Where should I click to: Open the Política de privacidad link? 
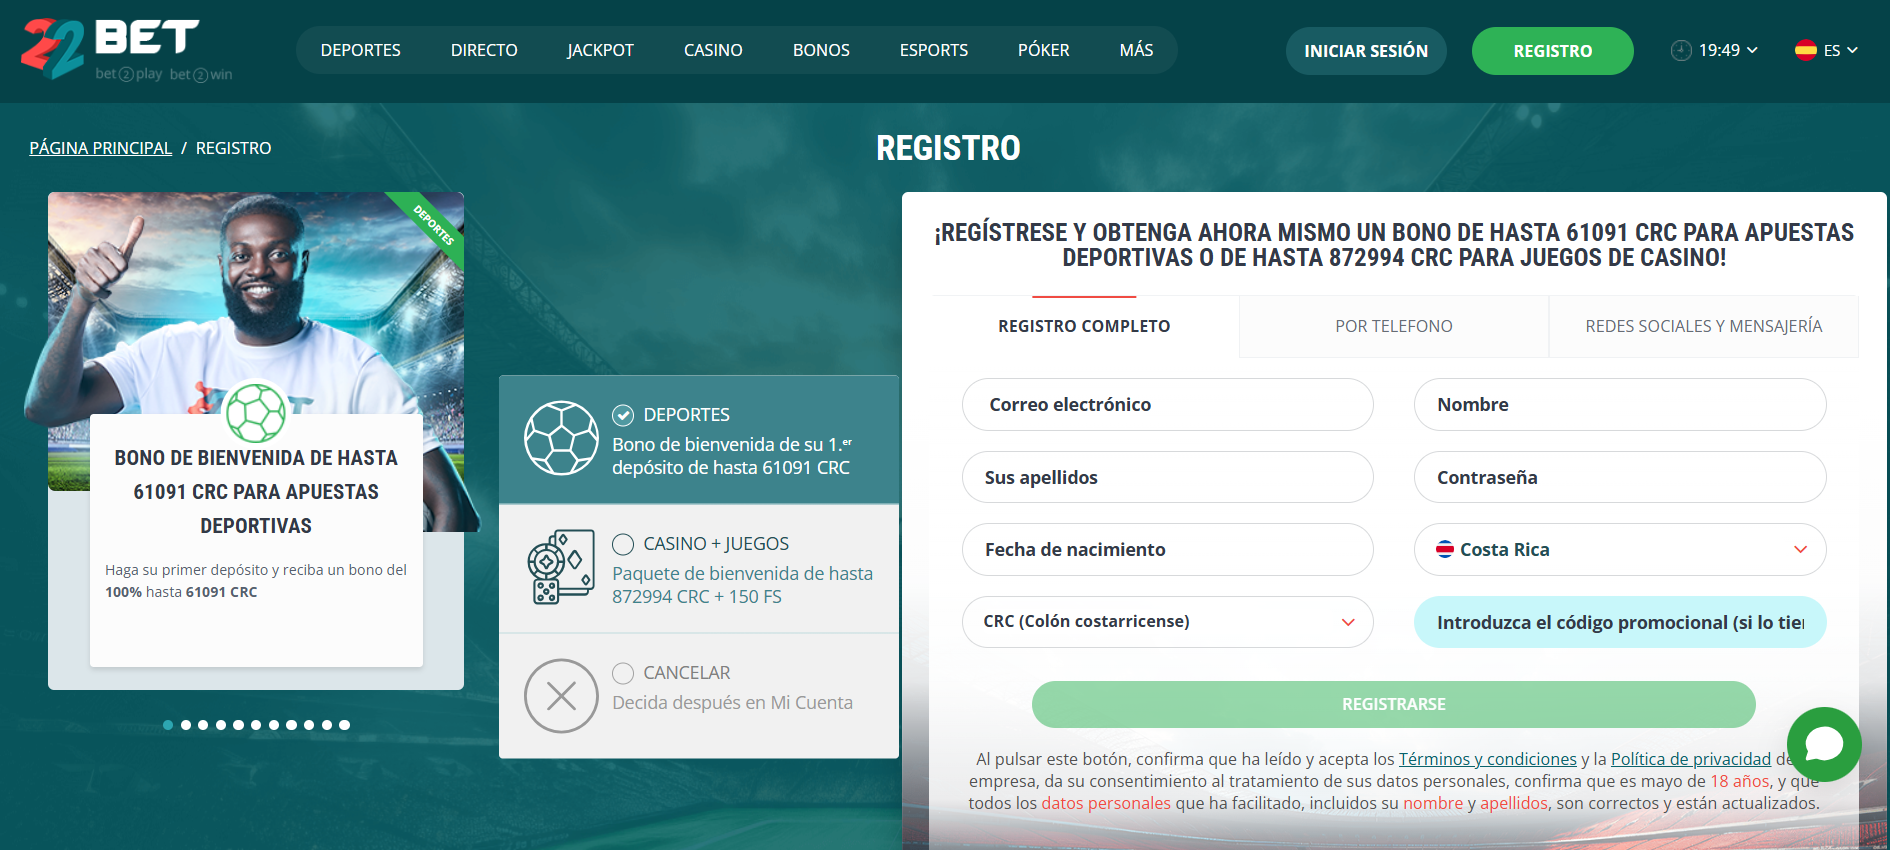[1691, 759]
